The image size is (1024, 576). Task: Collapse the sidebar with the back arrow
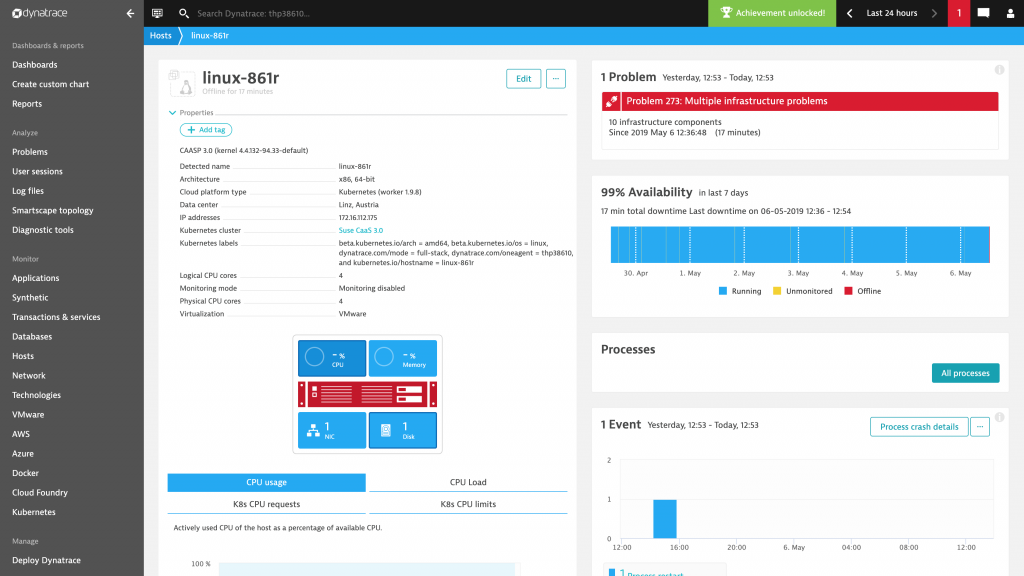tap(130, 13)
